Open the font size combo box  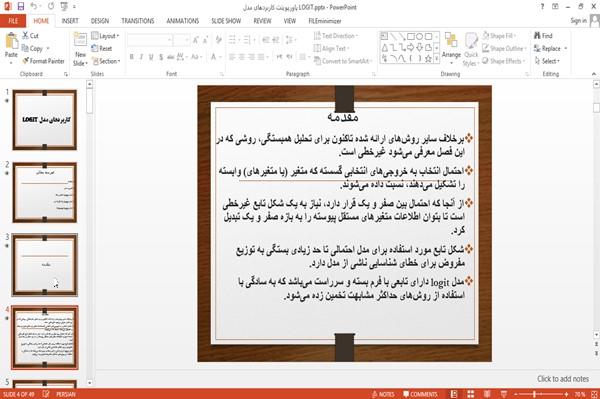[x=181, y=40]
